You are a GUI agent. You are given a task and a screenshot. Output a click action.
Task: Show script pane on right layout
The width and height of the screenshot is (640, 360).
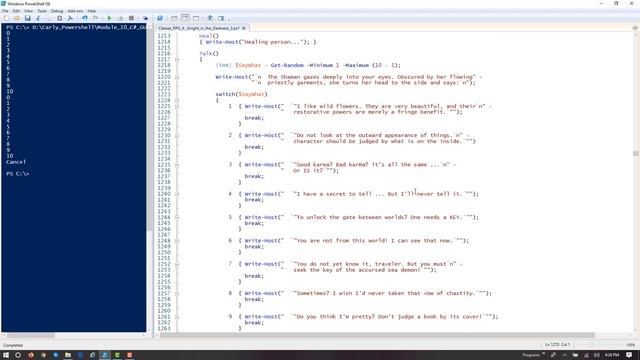[185, 18]
